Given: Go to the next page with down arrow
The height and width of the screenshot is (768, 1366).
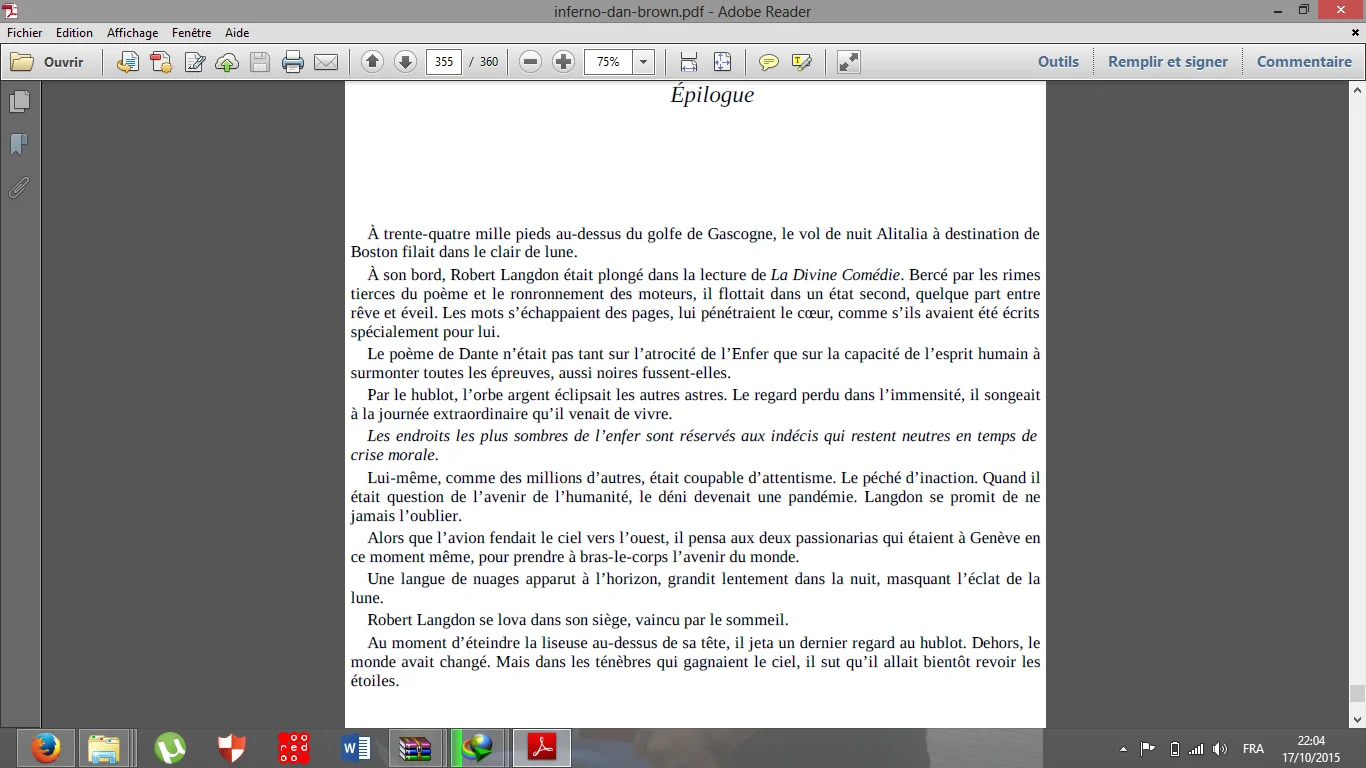Looking at the screenshot, I should (x=405, y=62).
